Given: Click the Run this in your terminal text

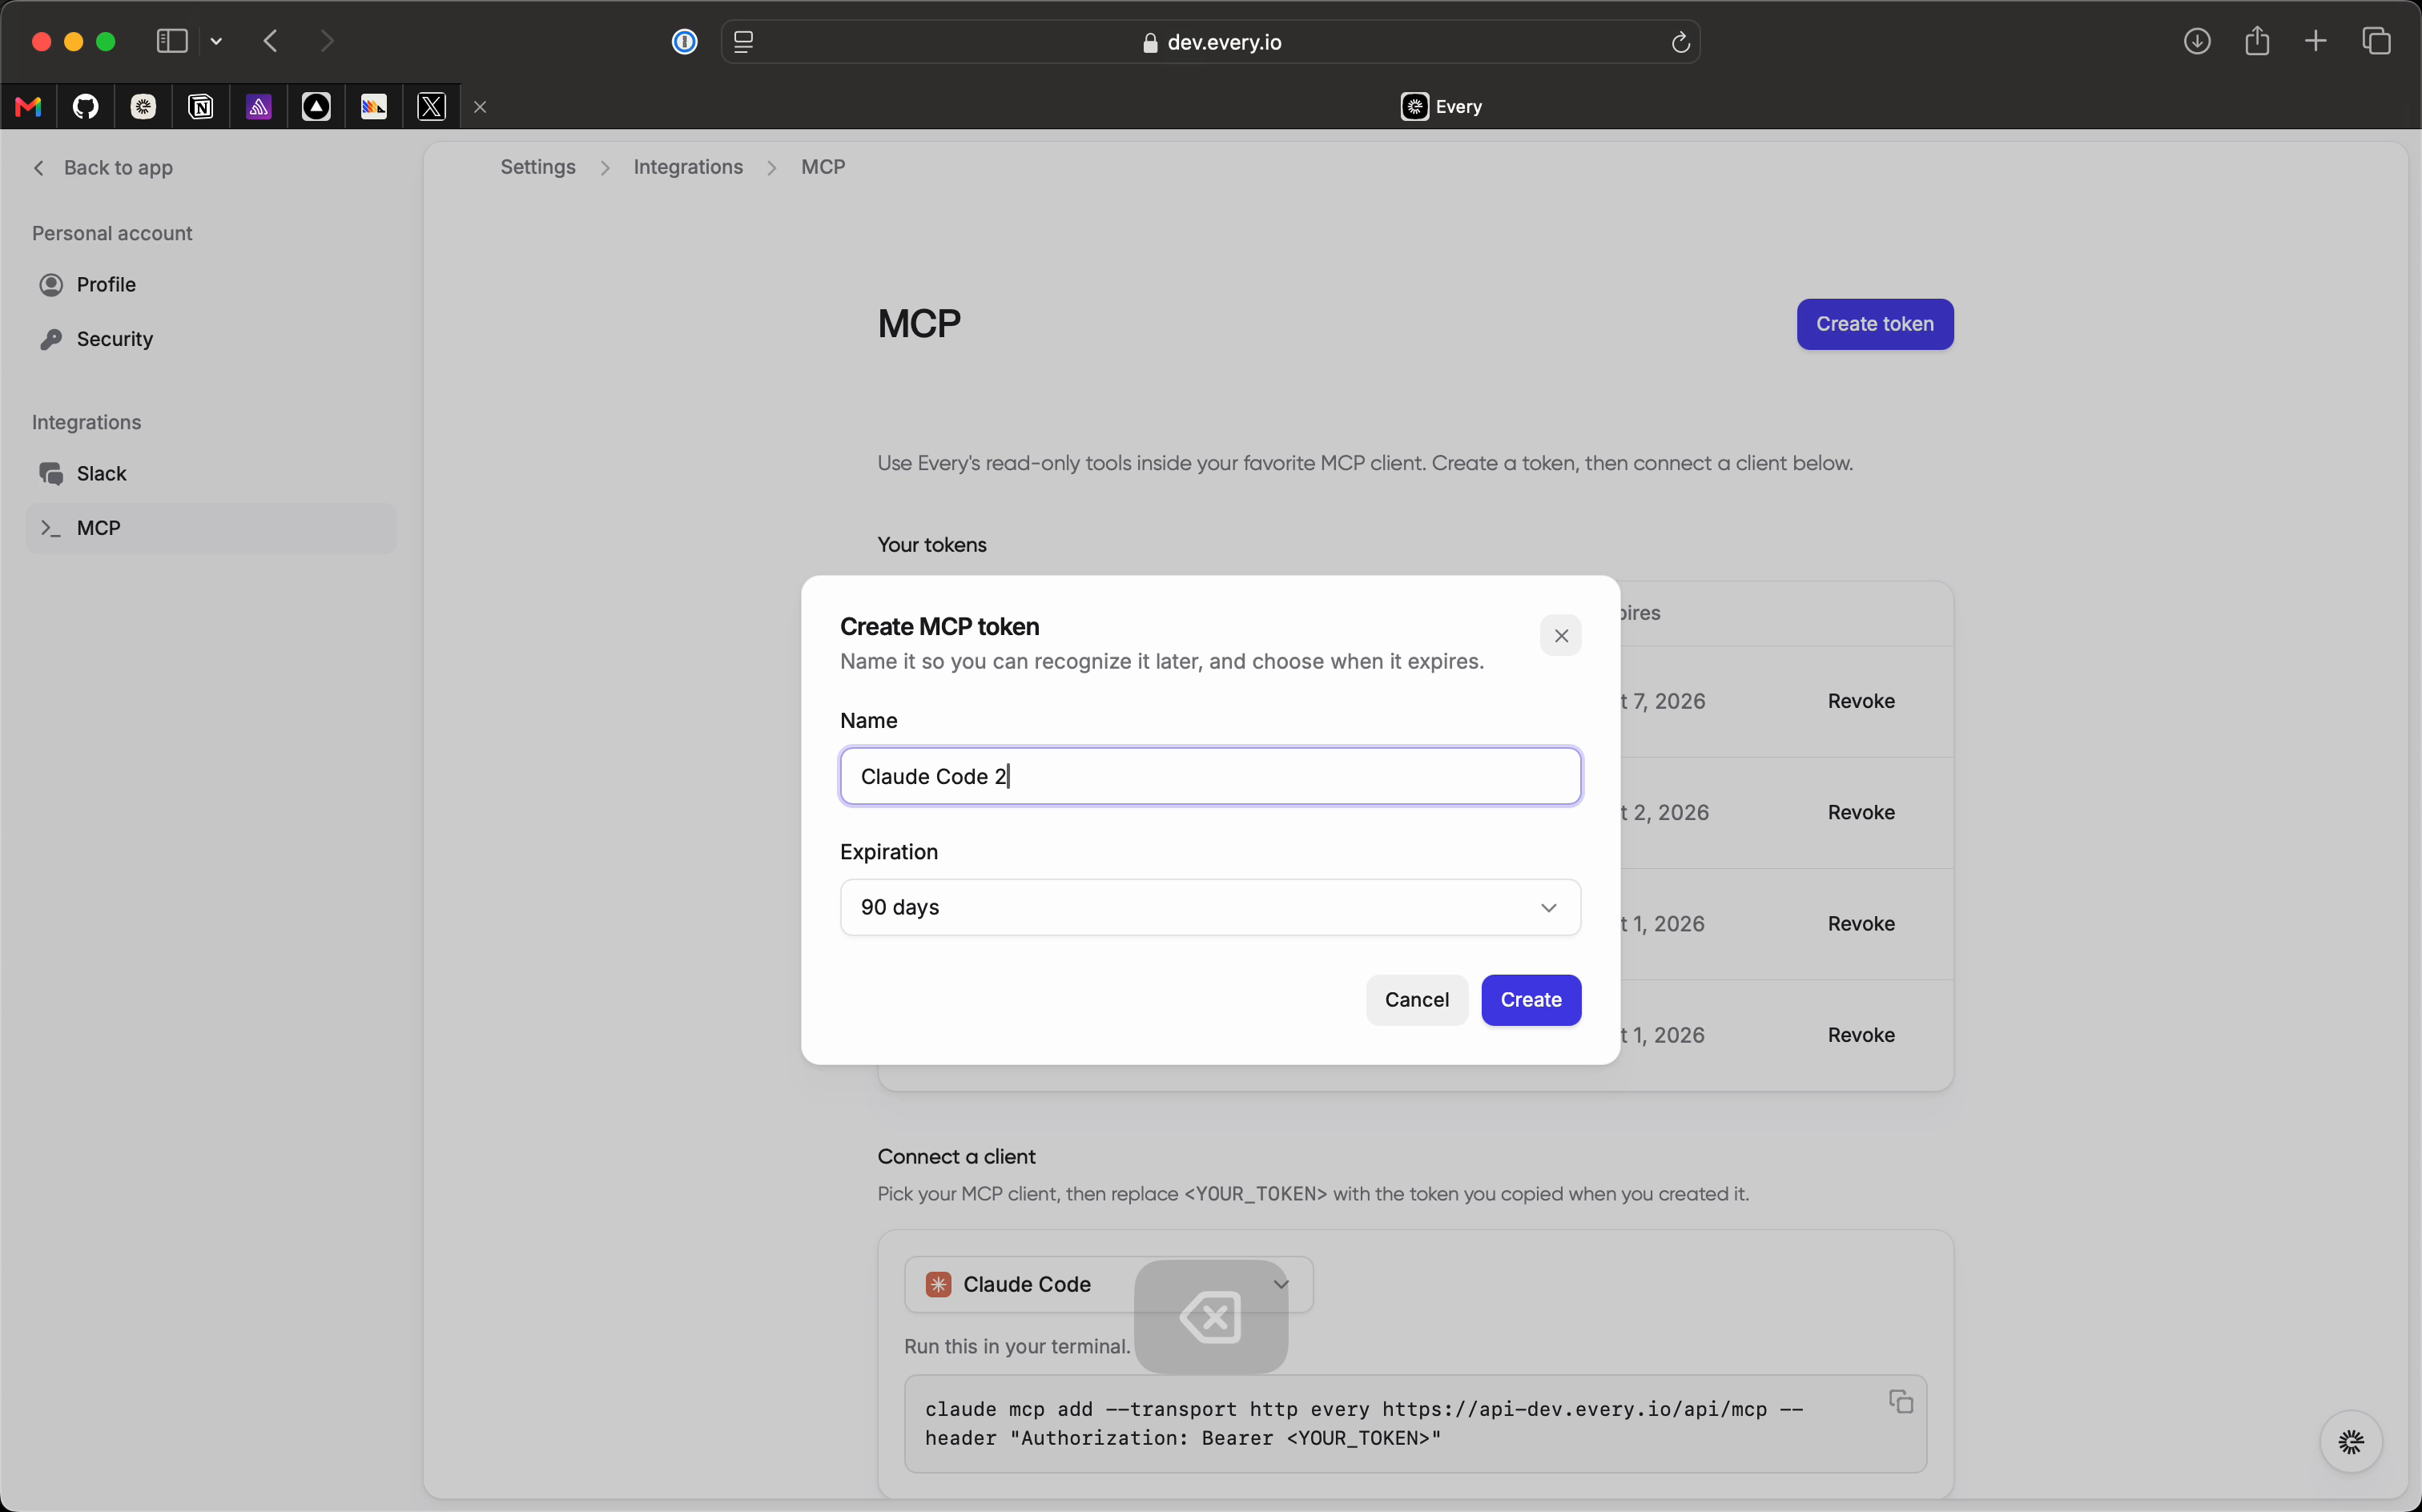Looking at the screenshot, I should click(x=1017, y=1347).
